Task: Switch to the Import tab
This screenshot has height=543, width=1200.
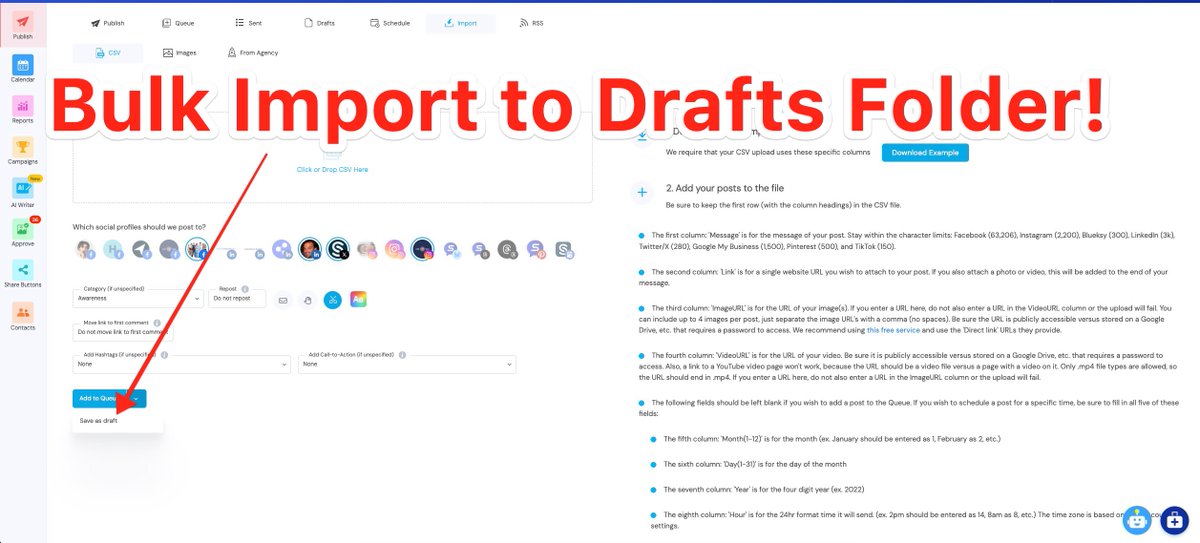Action: (x=460, y=22)
